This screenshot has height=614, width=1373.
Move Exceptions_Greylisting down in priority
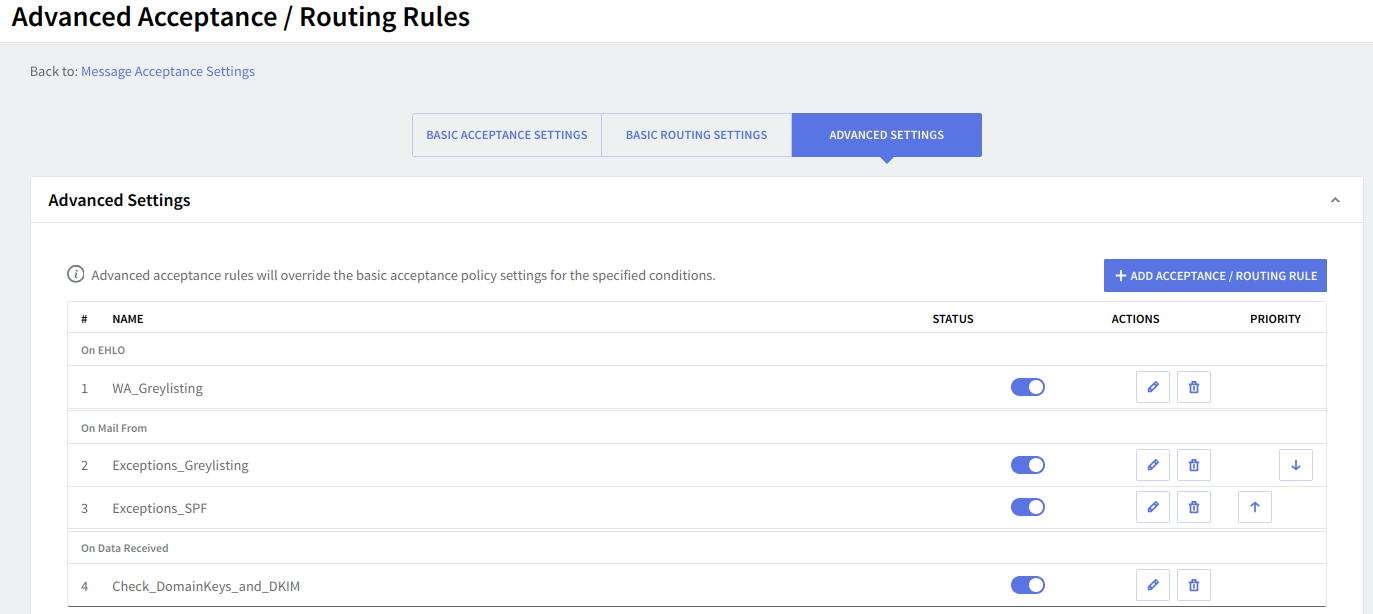pos(1295,465)
